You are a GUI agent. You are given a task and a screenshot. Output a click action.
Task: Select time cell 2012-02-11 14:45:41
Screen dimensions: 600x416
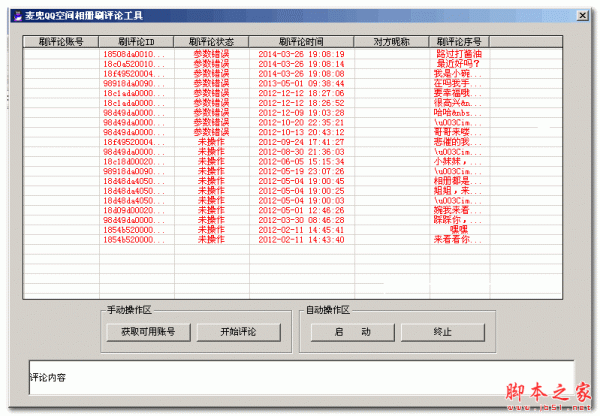[x=301, y=230]
